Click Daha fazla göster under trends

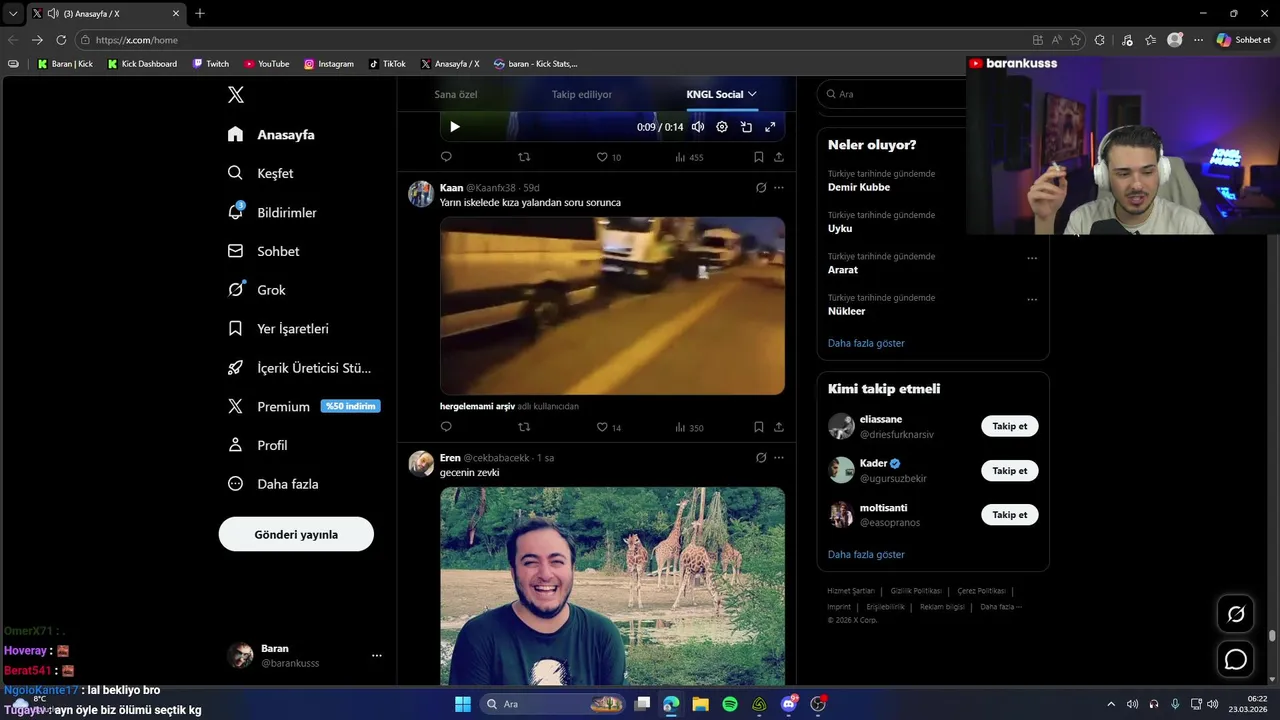(866, 343)
